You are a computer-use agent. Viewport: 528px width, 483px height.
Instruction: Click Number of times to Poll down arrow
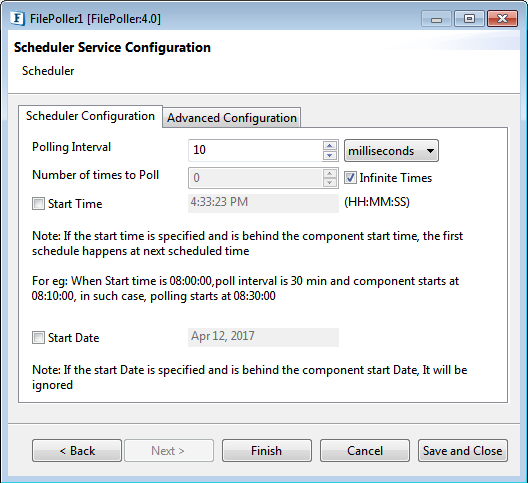(x=330, y=183)
